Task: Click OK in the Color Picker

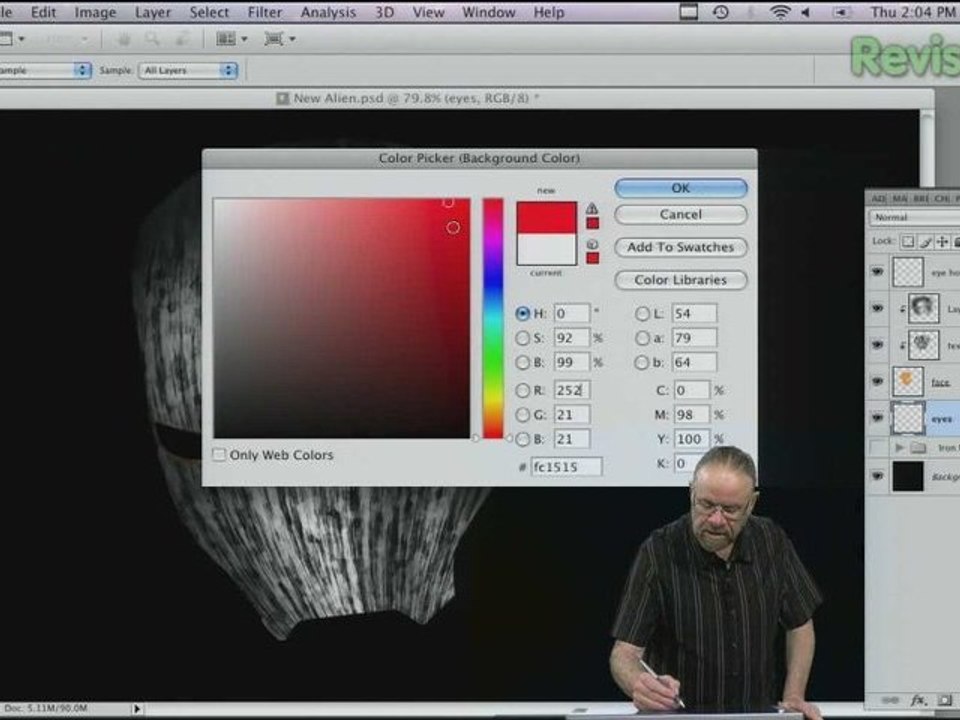Action: click(x=681, y=188)
